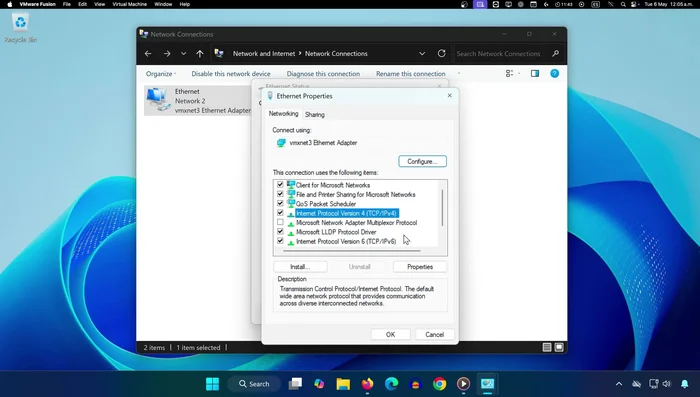
Task: Confirm with the OK button
Action: [390, 334]
